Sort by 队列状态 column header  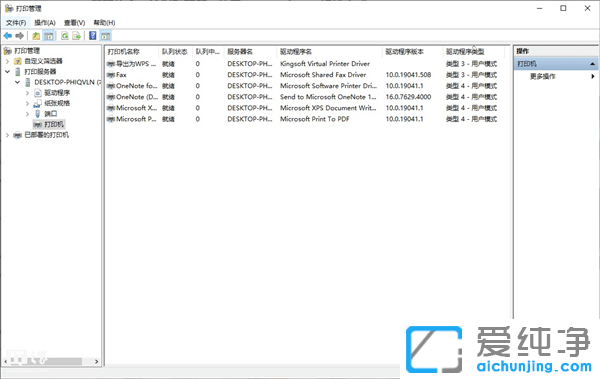point(175,52)
